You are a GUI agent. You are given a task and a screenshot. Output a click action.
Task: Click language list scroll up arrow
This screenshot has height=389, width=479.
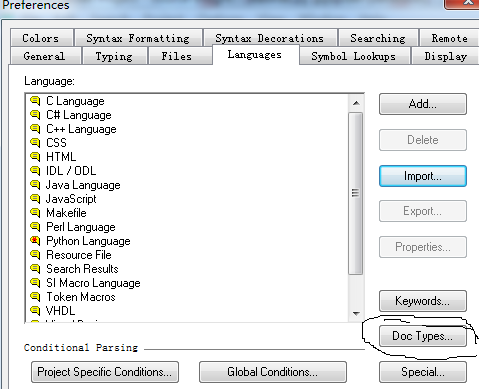tap(356, 103)
